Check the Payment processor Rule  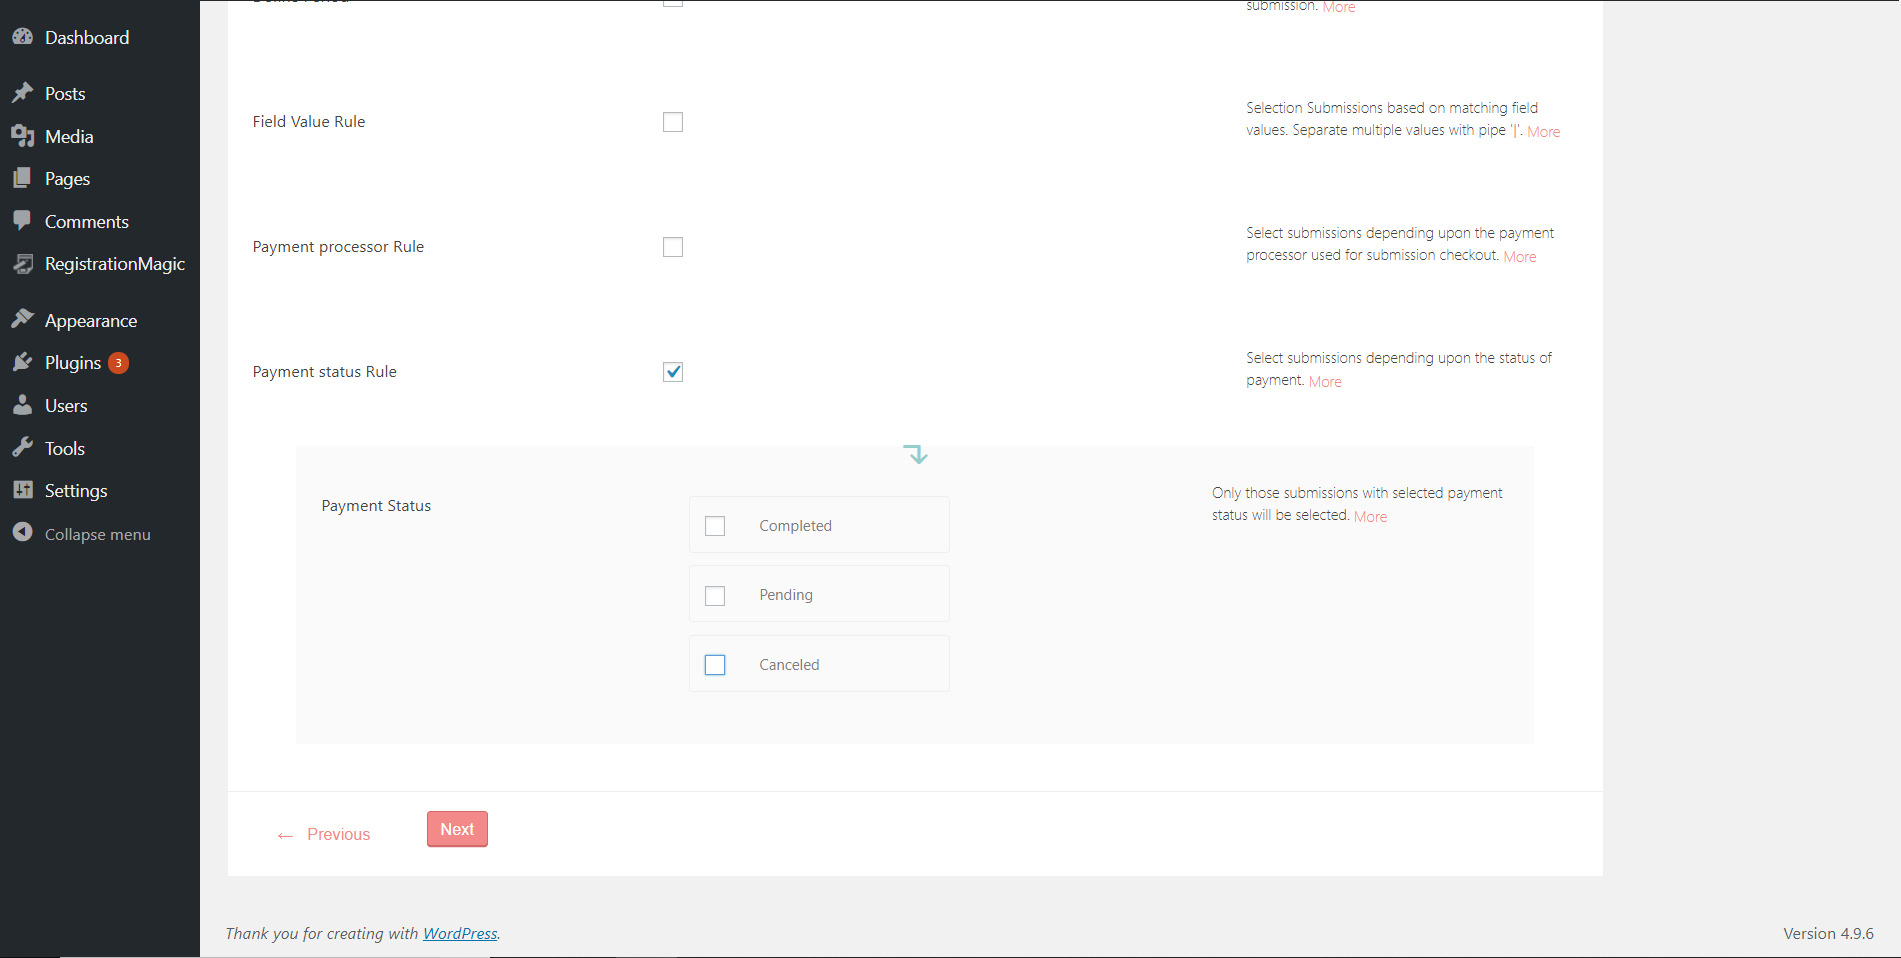point(673,246)
